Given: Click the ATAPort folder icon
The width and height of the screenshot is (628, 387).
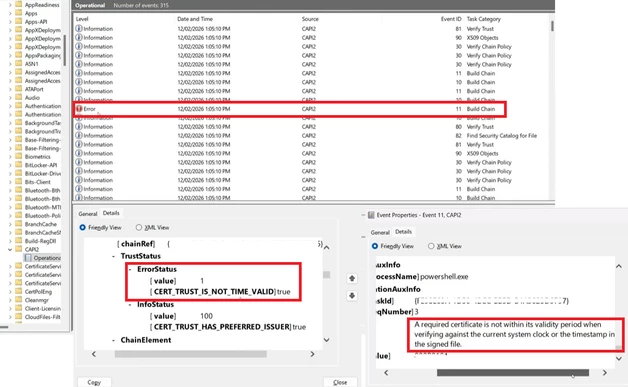Looking at the screenshot, I should [18, 89].
